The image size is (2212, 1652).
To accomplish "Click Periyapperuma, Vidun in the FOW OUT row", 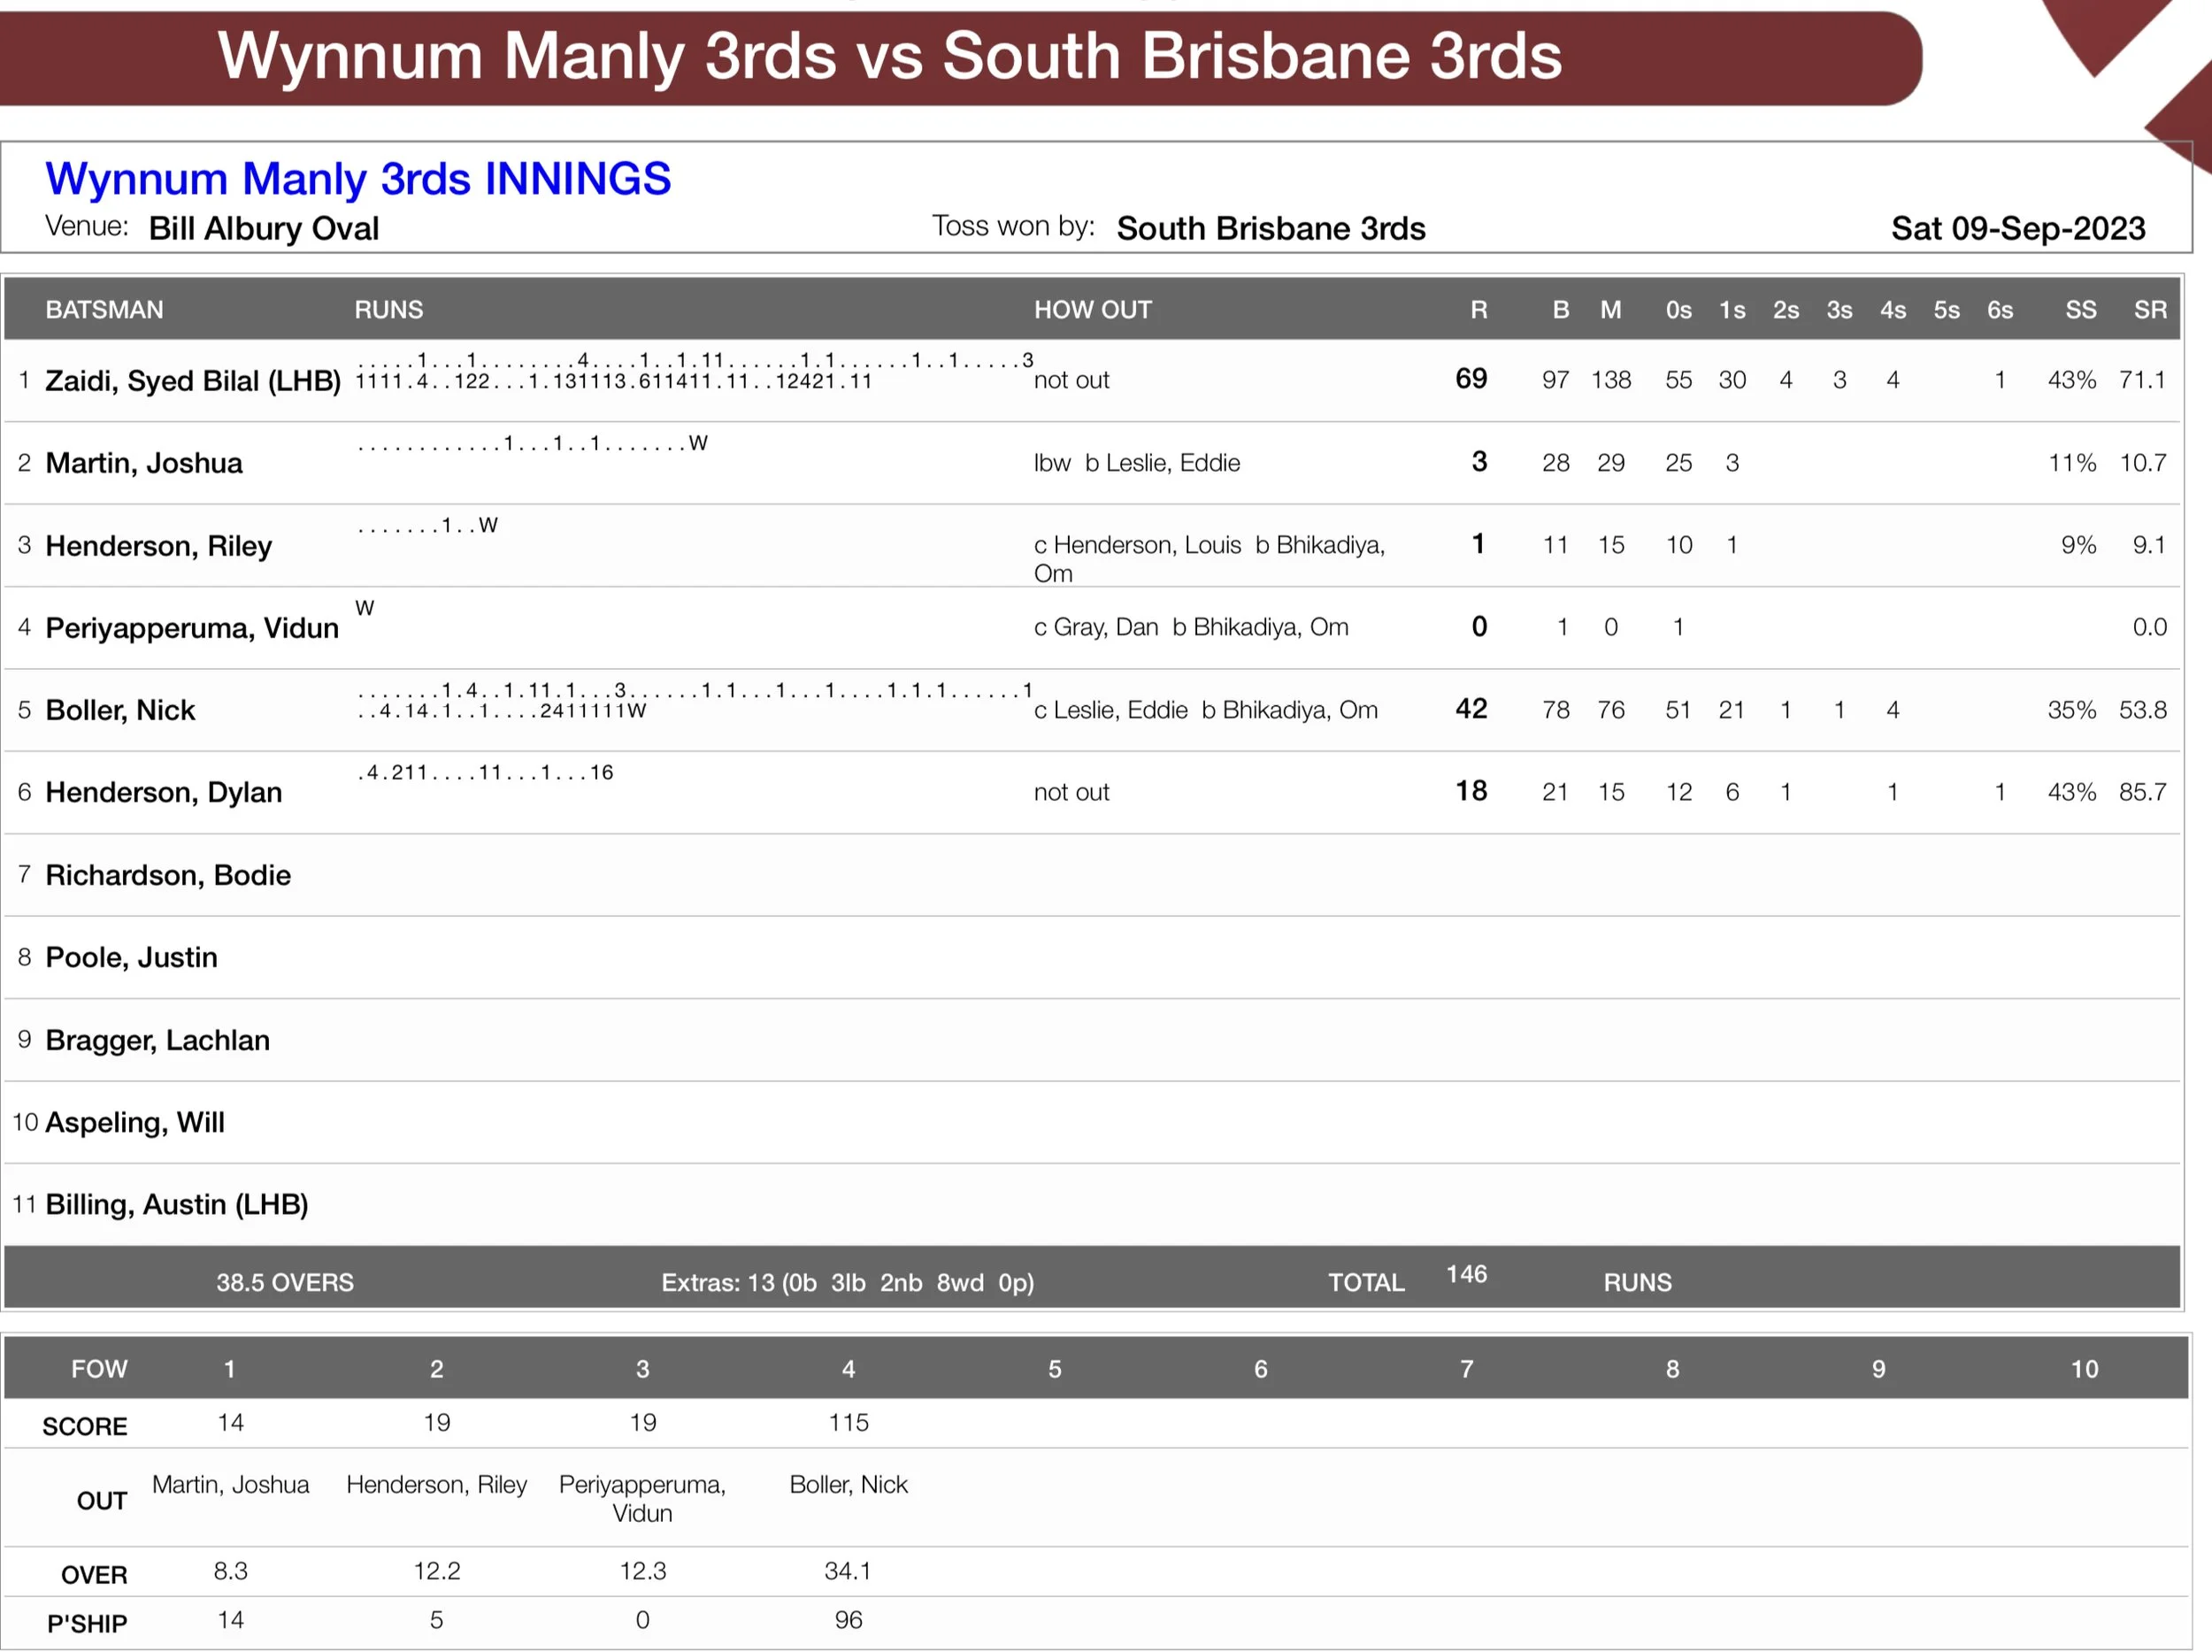I will [642, 1498].
